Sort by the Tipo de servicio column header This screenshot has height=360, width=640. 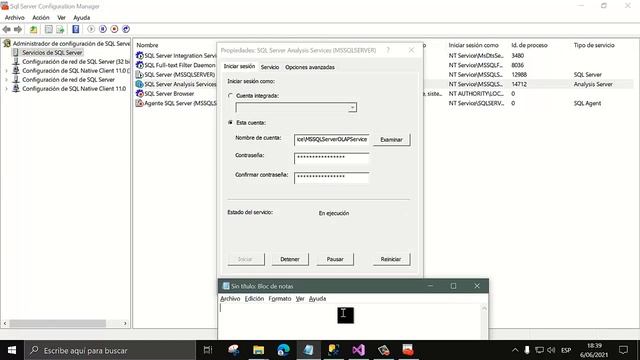tap(594, 45)
